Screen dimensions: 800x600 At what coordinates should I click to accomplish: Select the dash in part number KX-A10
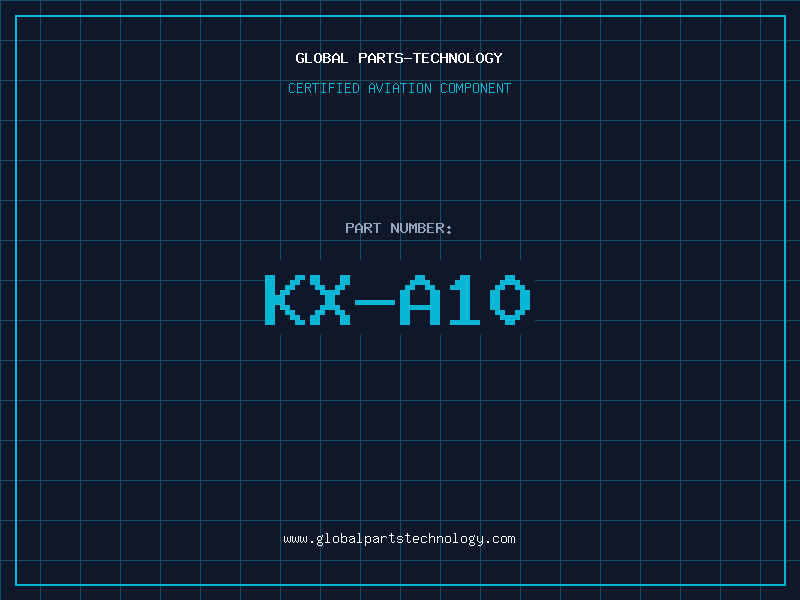pyautogui.click(x=375, y=302)
